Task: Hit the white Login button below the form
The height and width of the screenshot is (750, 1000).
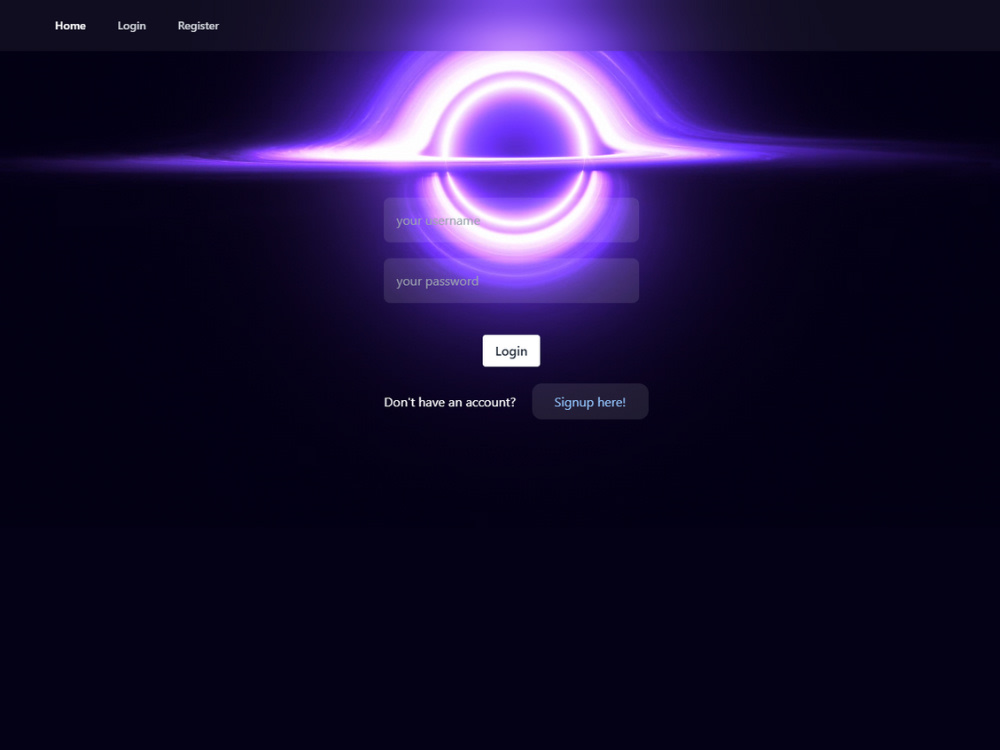Action: [511, 350]
